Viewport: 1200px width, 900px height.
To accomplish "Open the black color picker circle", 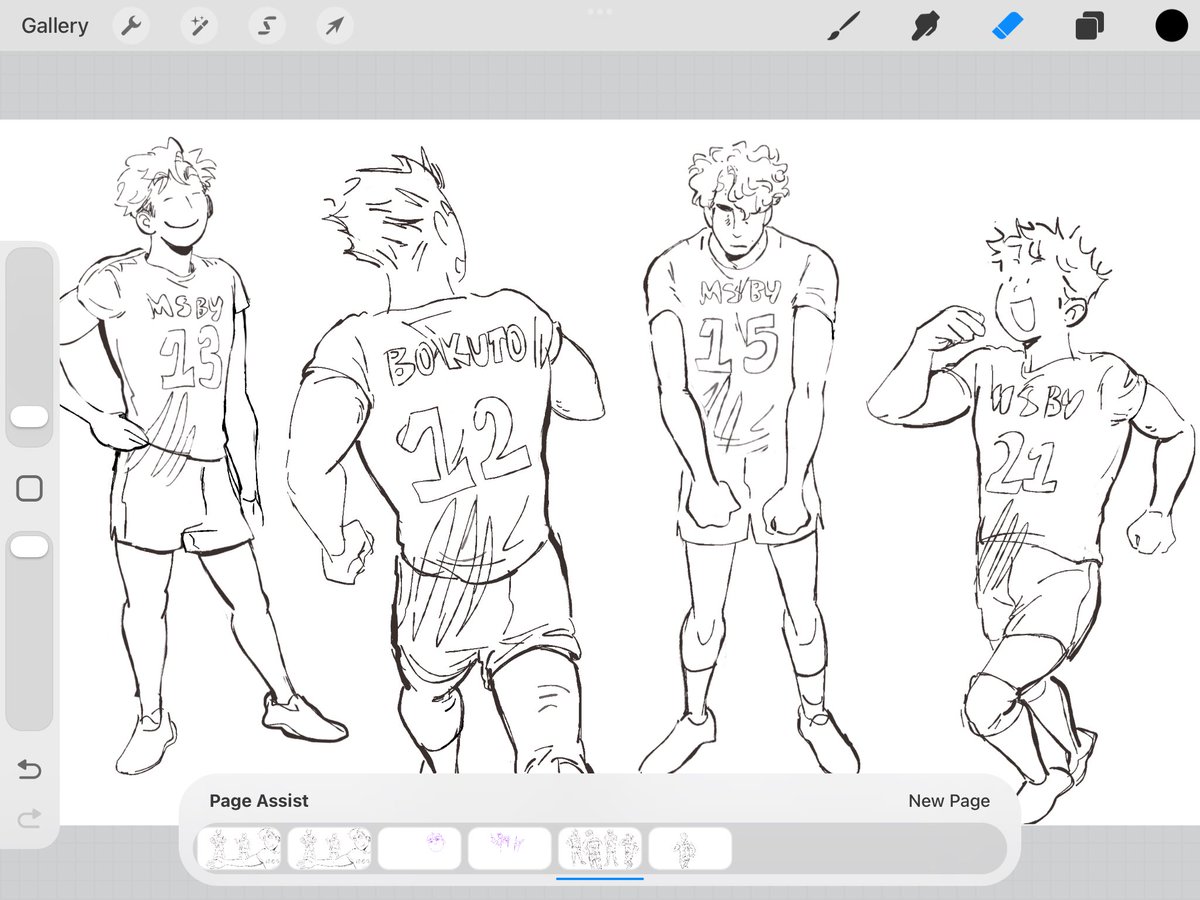I will pyautogui.click(x=1171, y=26).
